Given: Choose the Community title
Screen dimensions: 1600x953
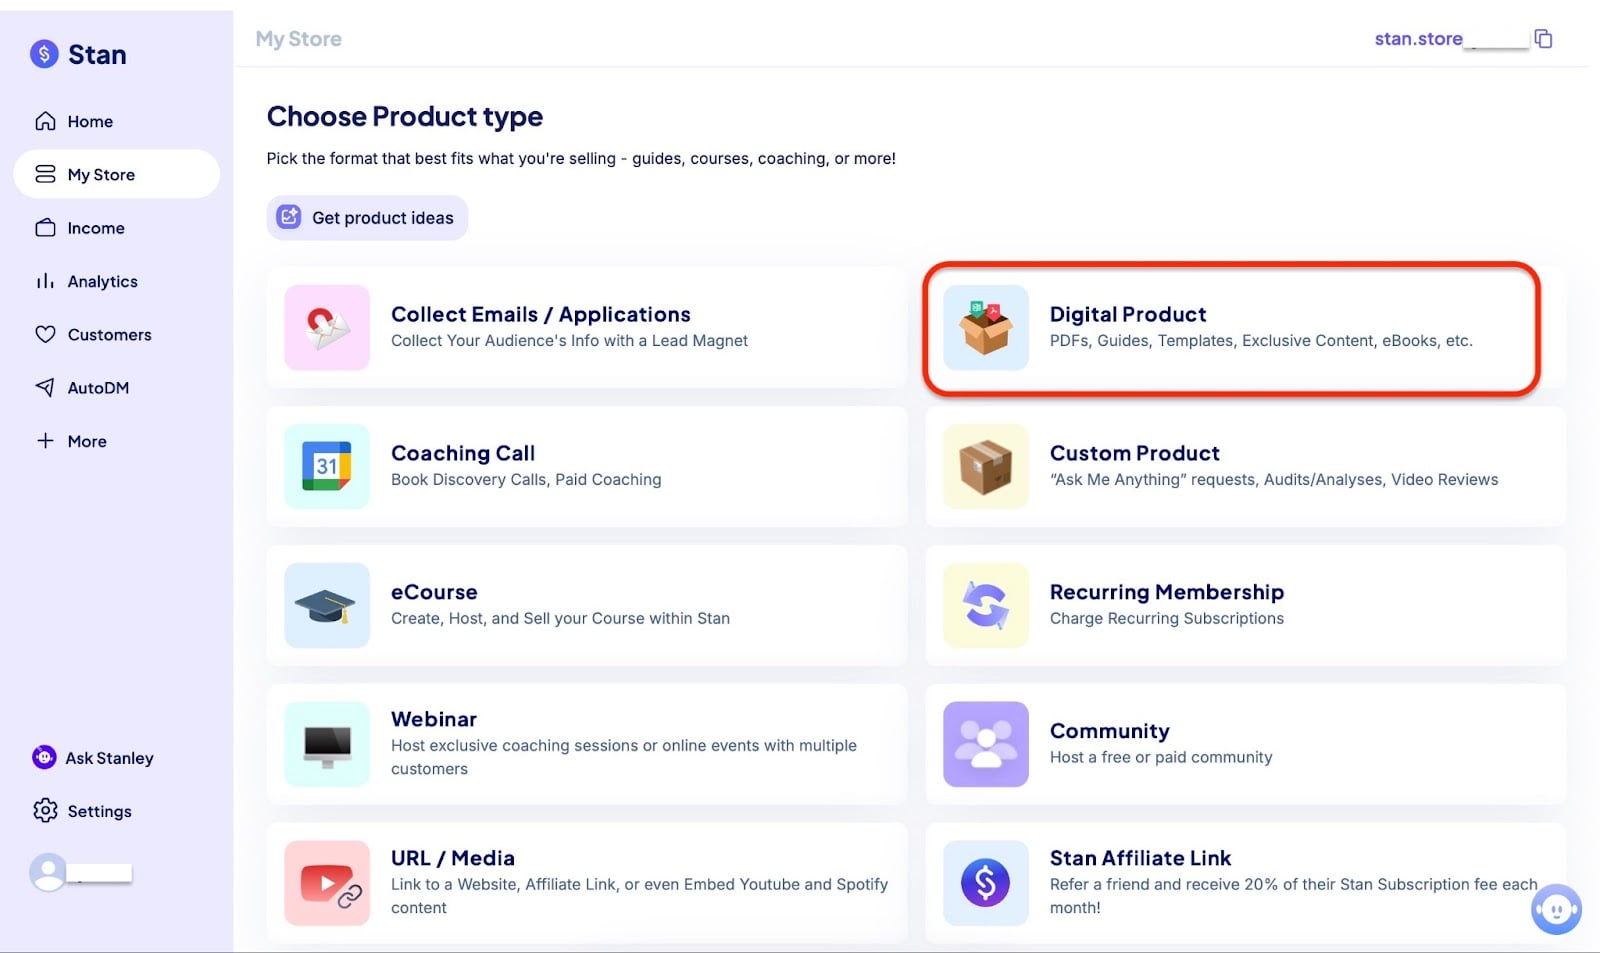Looking at the screenshot, I should point(1110,731).
